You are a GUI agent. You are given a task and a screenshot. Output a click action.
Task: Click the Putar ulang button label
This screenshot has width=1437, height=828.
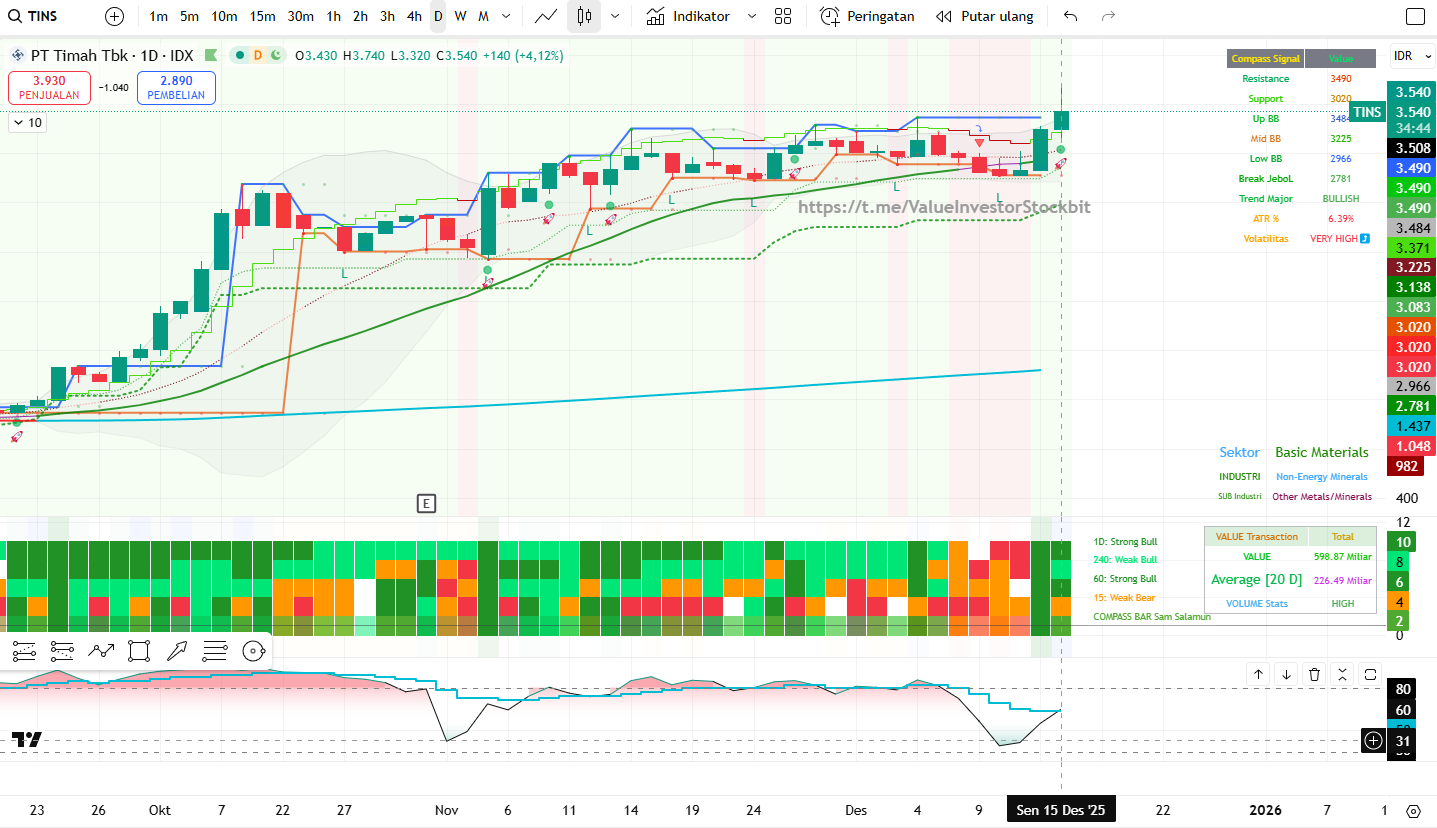coord(997,16)
